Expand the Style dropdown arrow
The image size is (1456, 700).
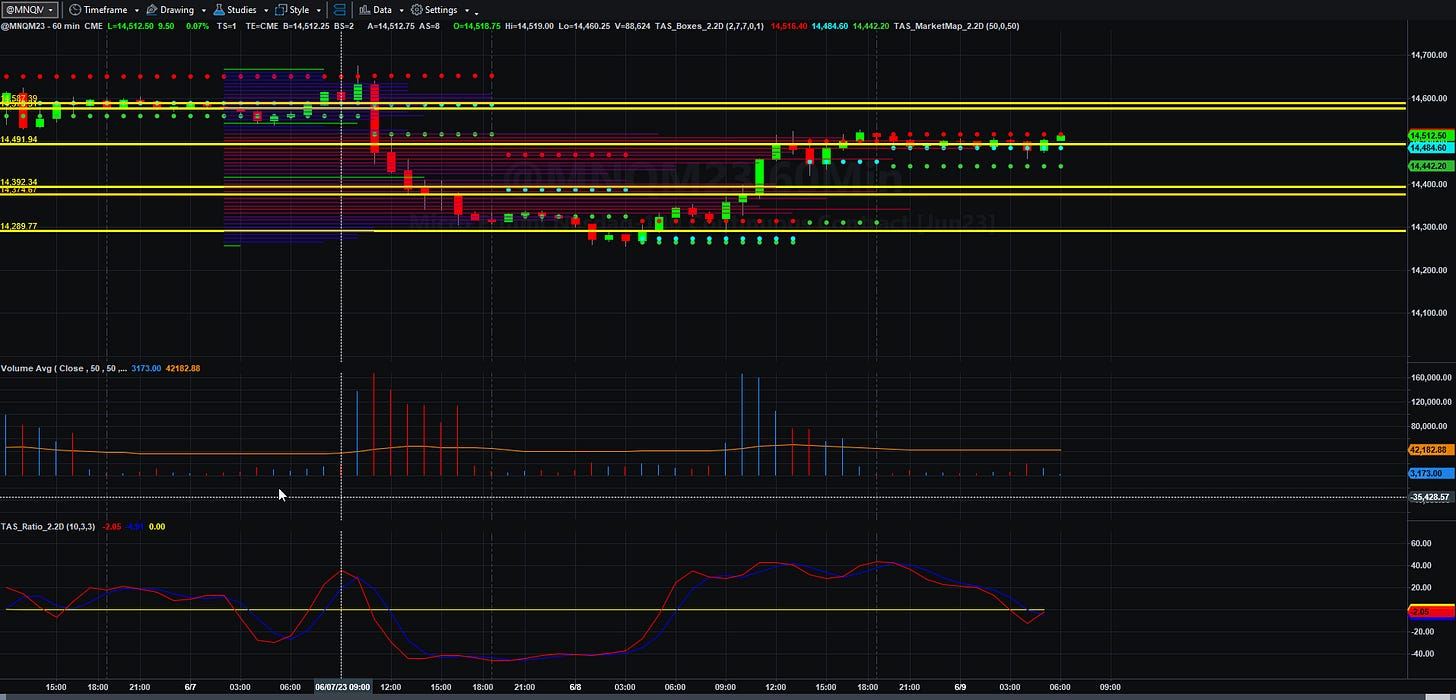coord(318,10)
